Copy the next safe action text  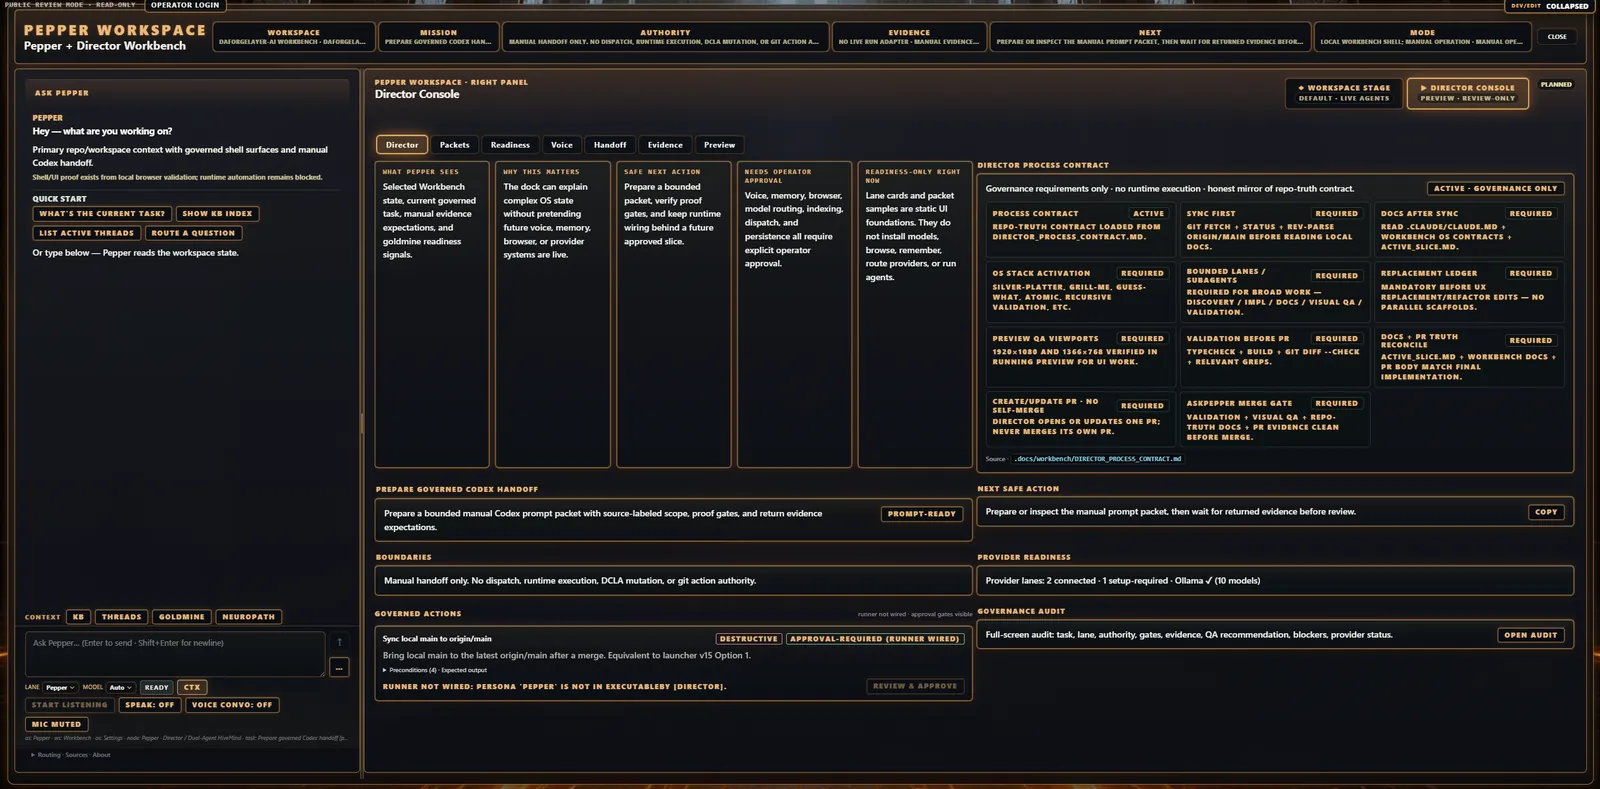(1546, 512)
